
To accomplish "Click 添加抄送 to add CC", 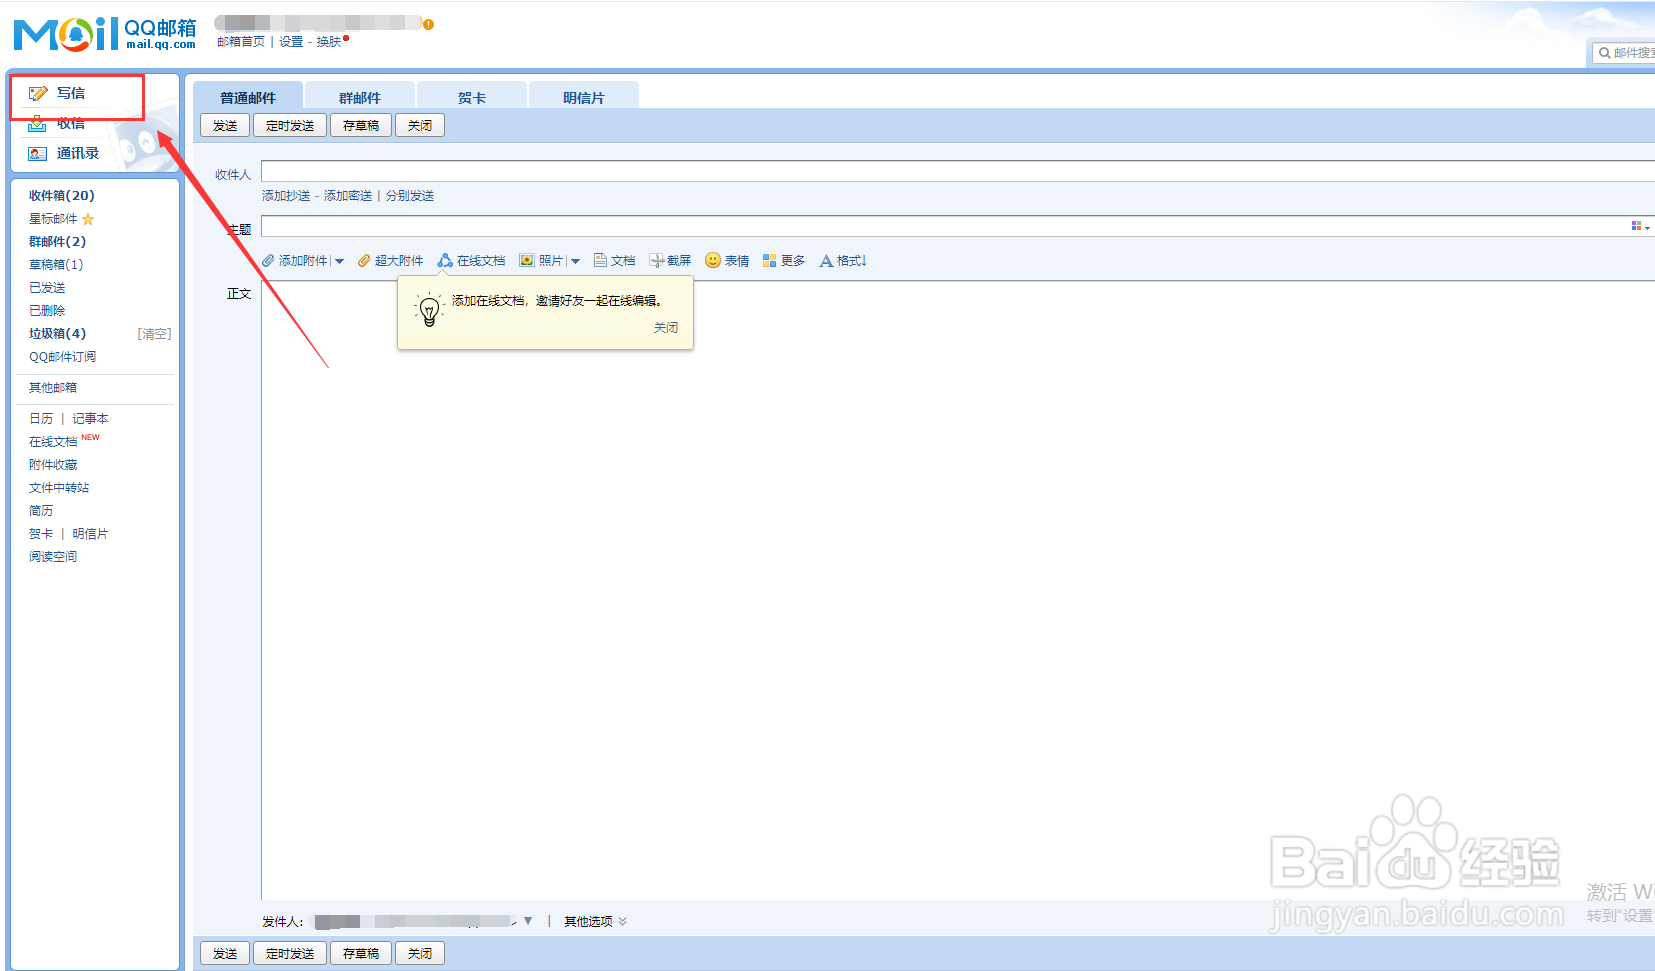I will [286, 196].
